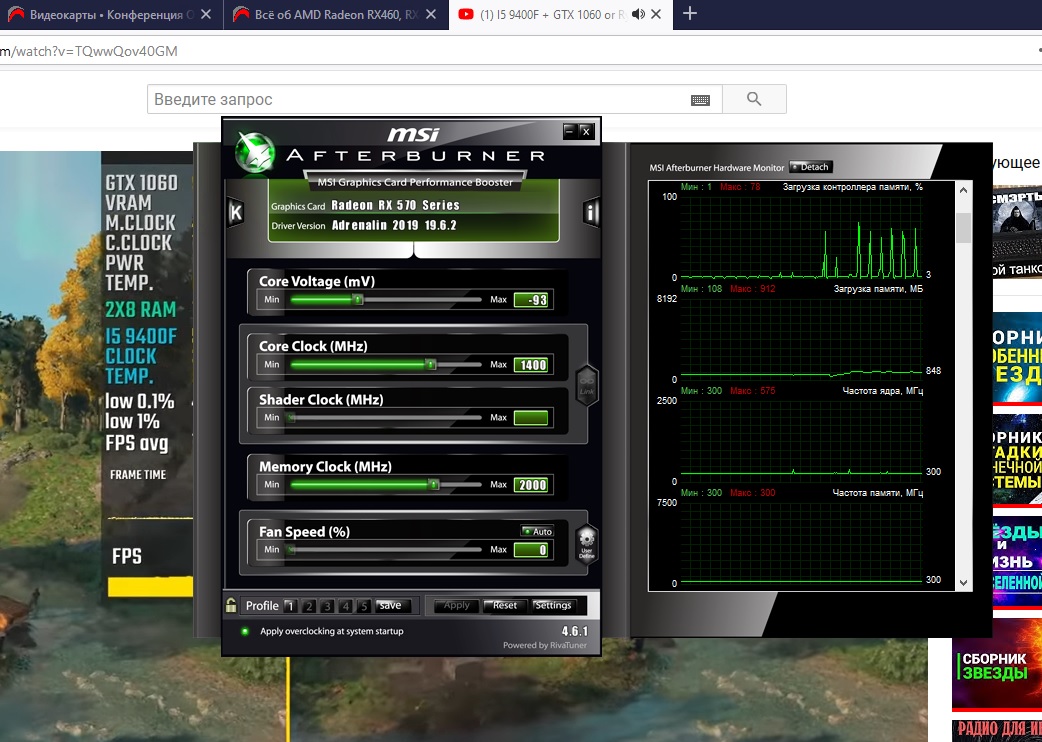The width and height of the screenshot is (1042, 742).
Task: Click the Core Voltage slider handle
Action: point(358,300)
